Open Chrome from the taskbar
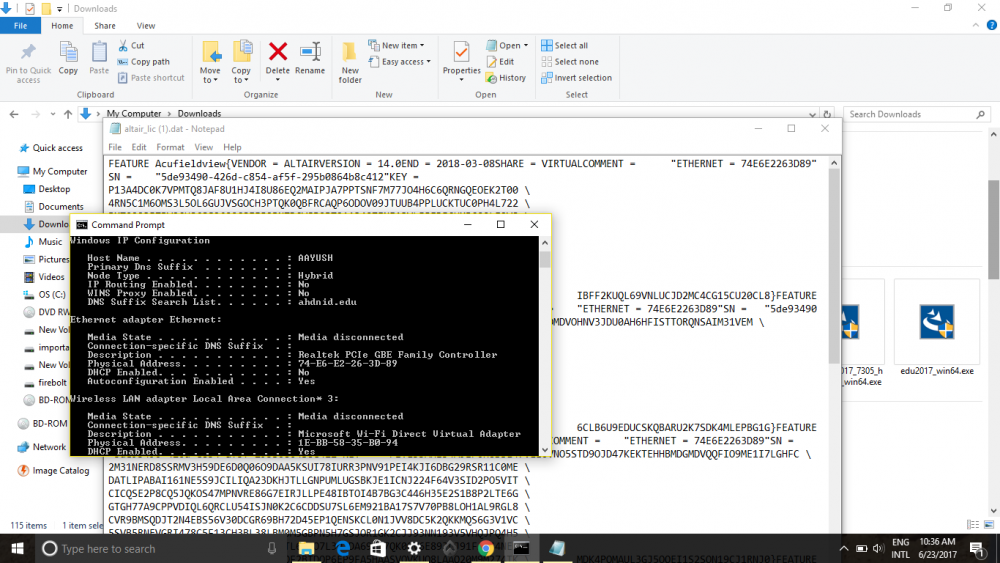Image resolution: width=1000 pixels, height=563 pixels. [486, 548]
